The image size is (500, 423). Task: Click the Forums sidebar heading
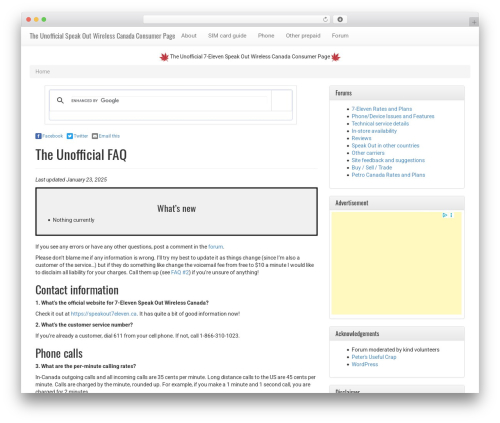(x=343, y=93)
